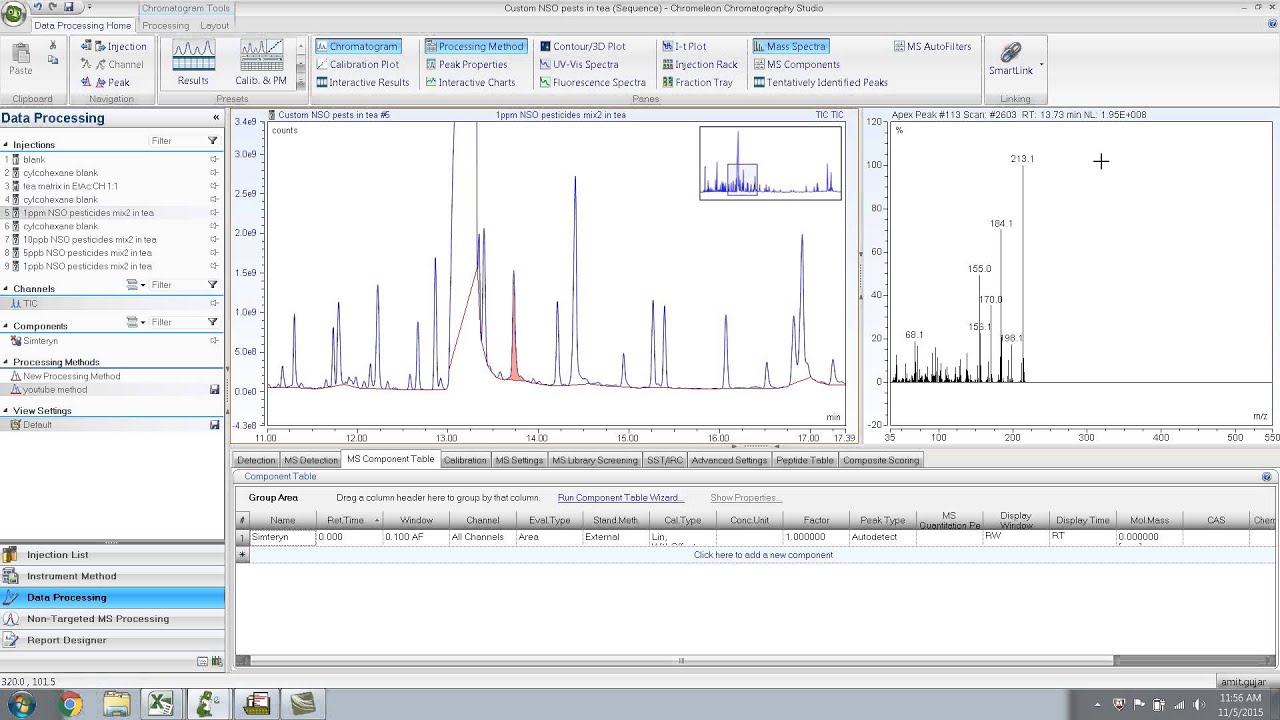
Task: Toggle the Interactive Results pane
Action: coord(362,82)
